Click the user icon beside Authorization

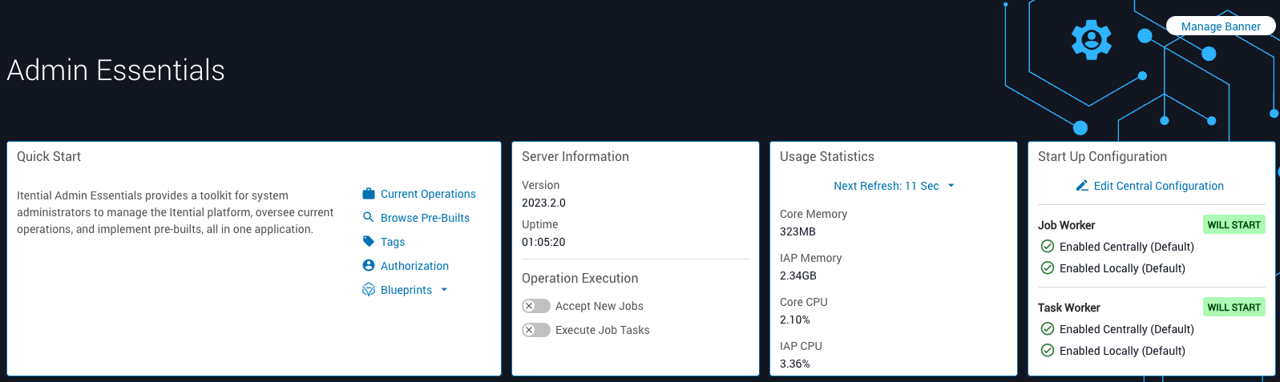[x=368, y=266]
